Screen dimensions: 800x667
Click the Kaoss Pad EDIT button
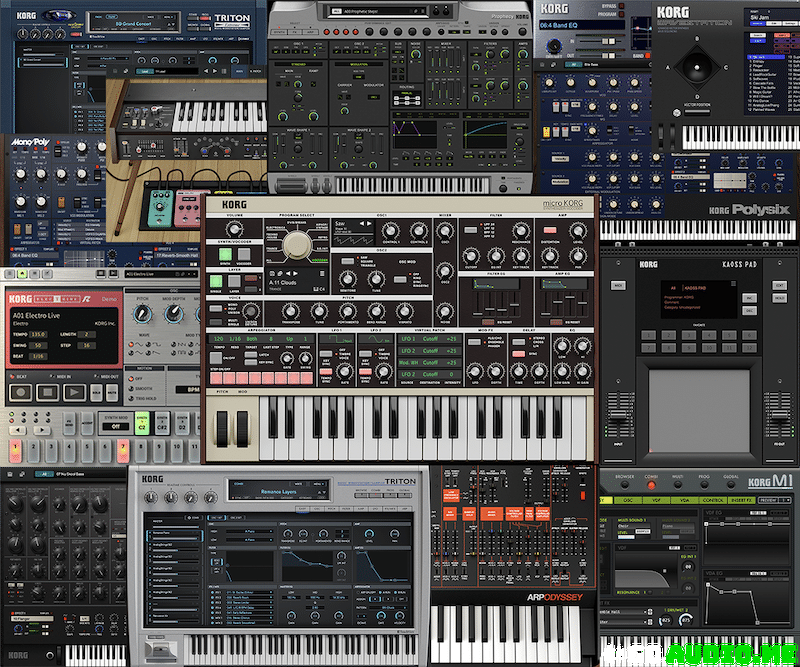[779, 285]
